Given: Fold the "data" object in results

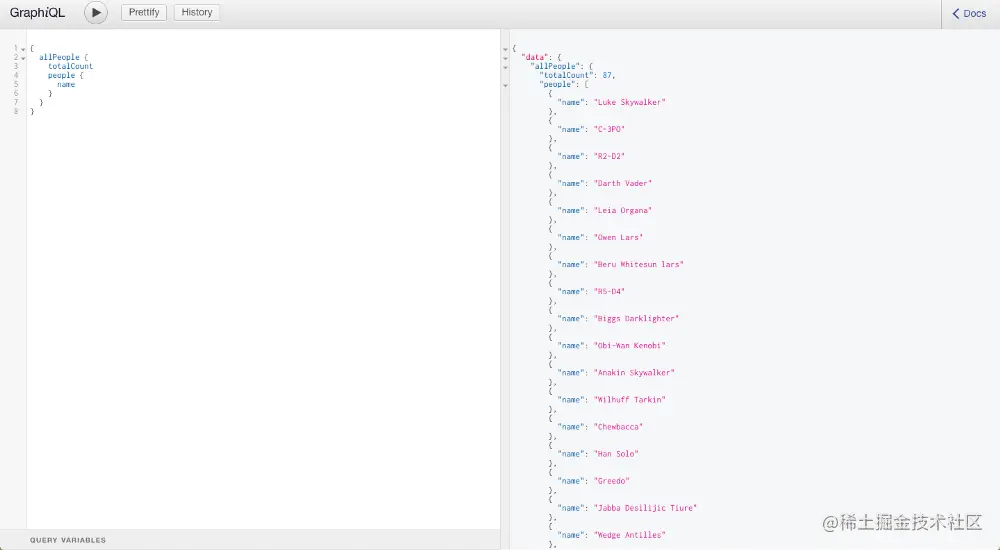Looking at the screenshot, I should click(x=505, y=58).
